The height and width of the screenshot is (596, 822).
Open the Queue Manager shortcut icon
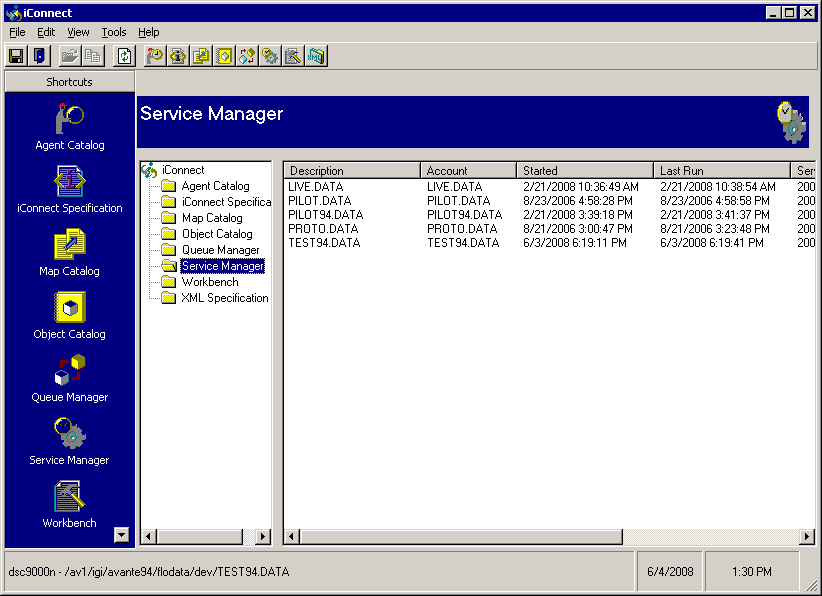(x=70, y=371)
